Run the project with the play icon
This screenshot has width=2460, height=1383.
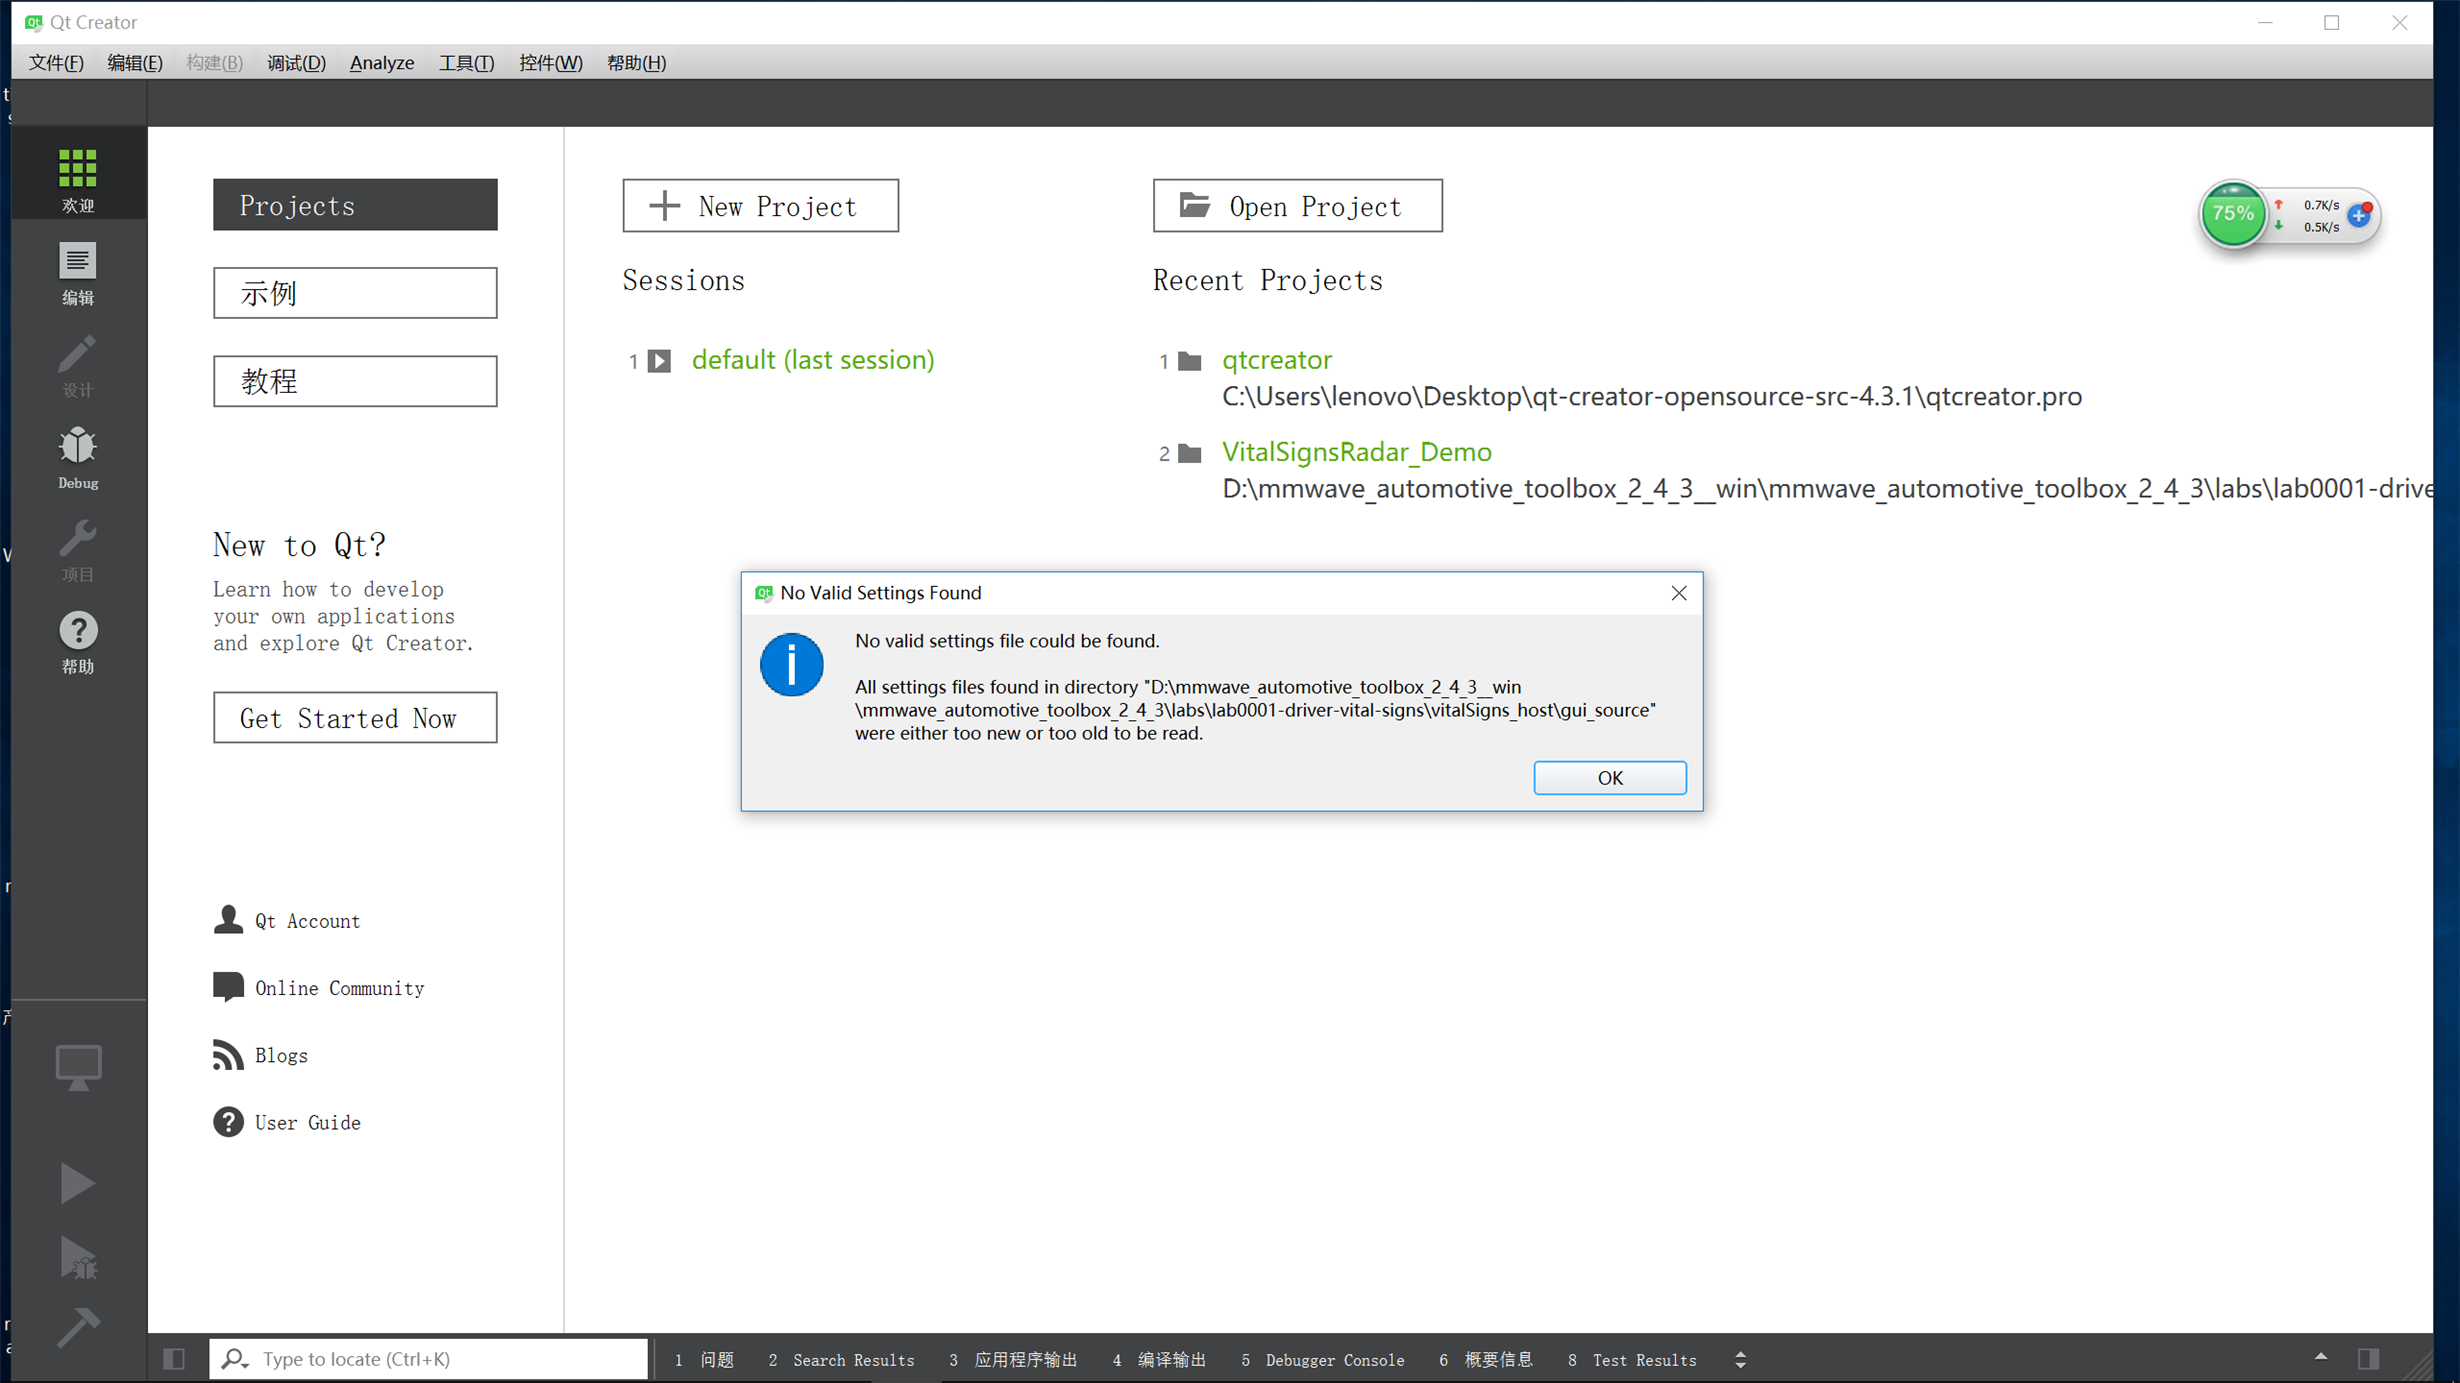pyautogui.click(x=78, y=1183)
